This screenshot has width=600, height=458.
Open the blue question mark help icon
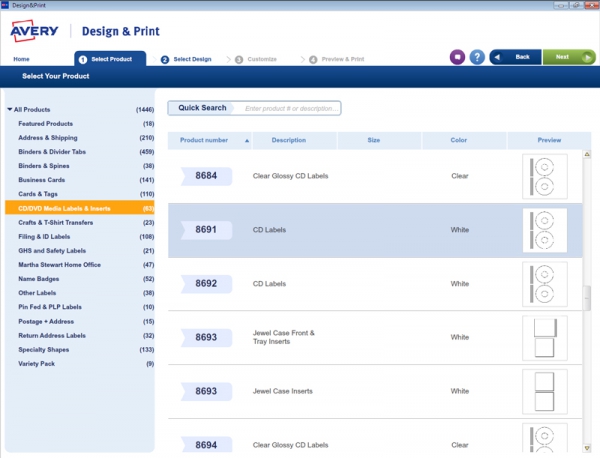coord(477,57)
